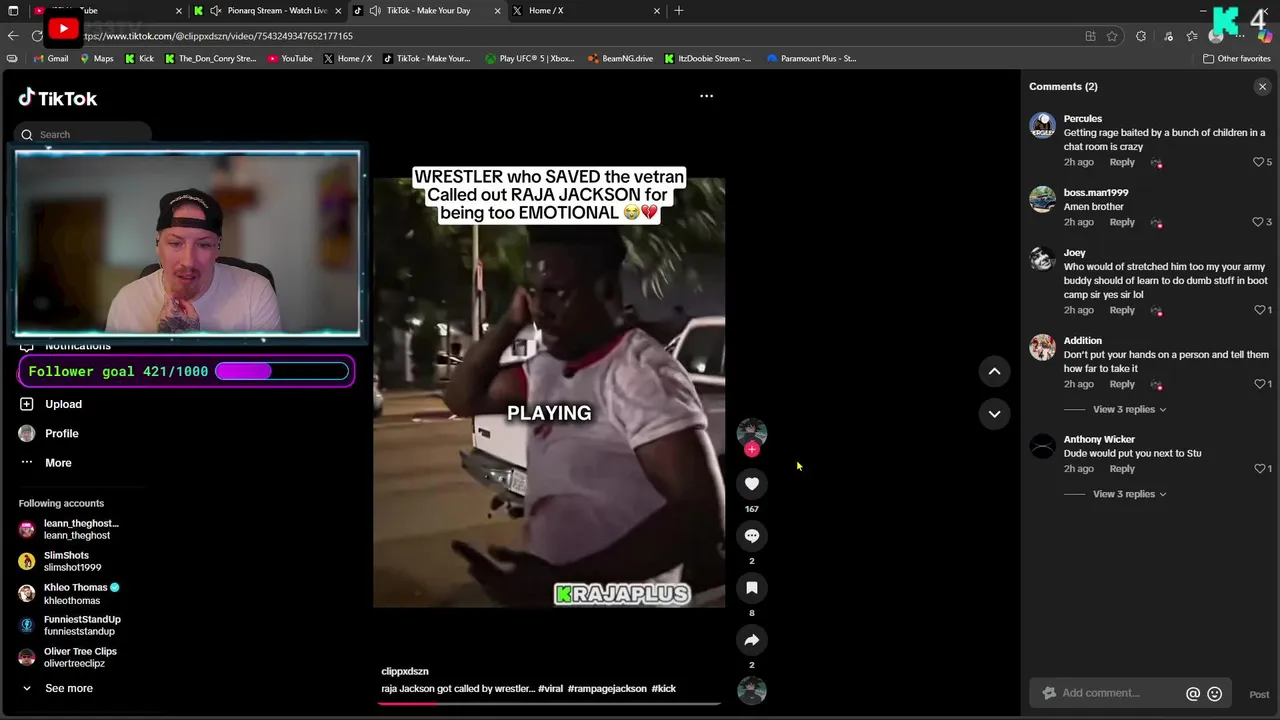Open the emoji picker in comment box

[x=1215, y=694]
